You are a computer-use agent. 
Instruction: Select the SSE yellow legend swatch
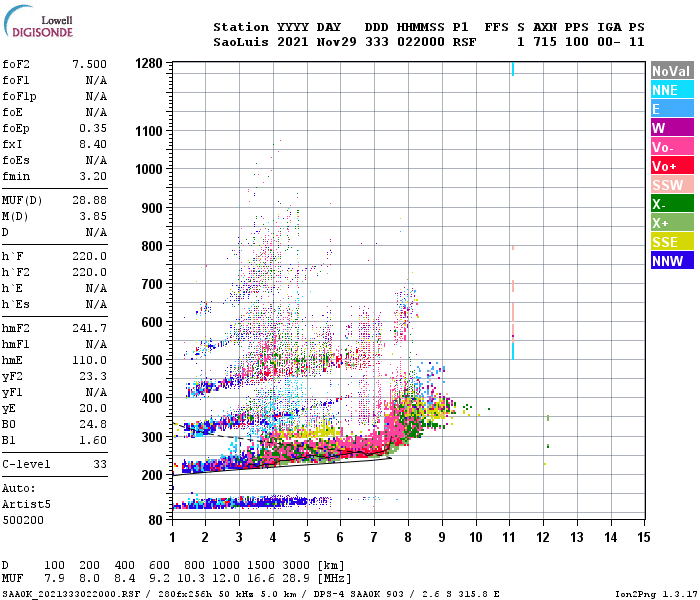tap(672, 242)
